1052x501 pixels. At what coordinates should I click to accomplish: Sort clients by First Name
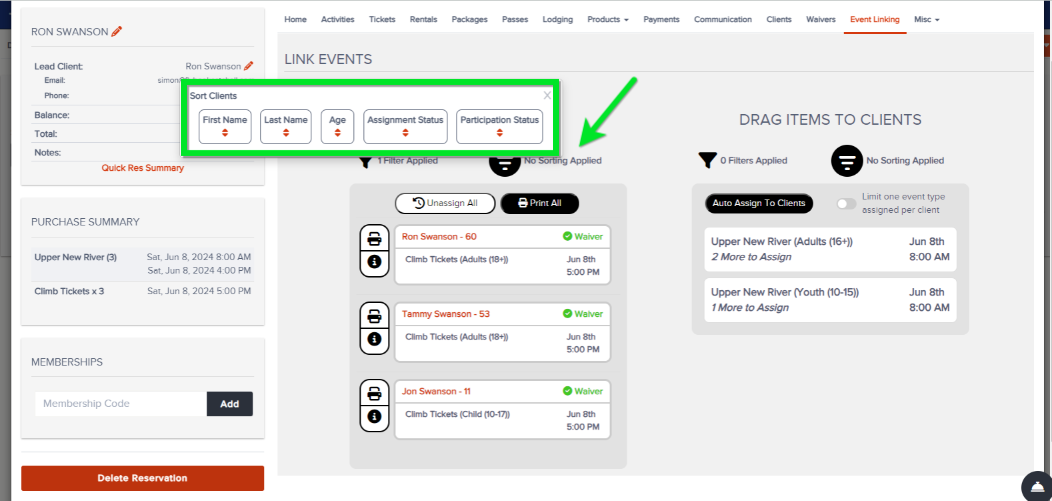225,126
